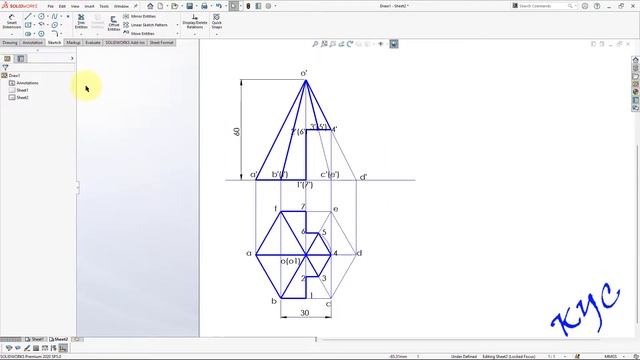This screenshot has width=640, height=360.
Task: Expand the Line tool dropdown arrow
Action: 34,16
